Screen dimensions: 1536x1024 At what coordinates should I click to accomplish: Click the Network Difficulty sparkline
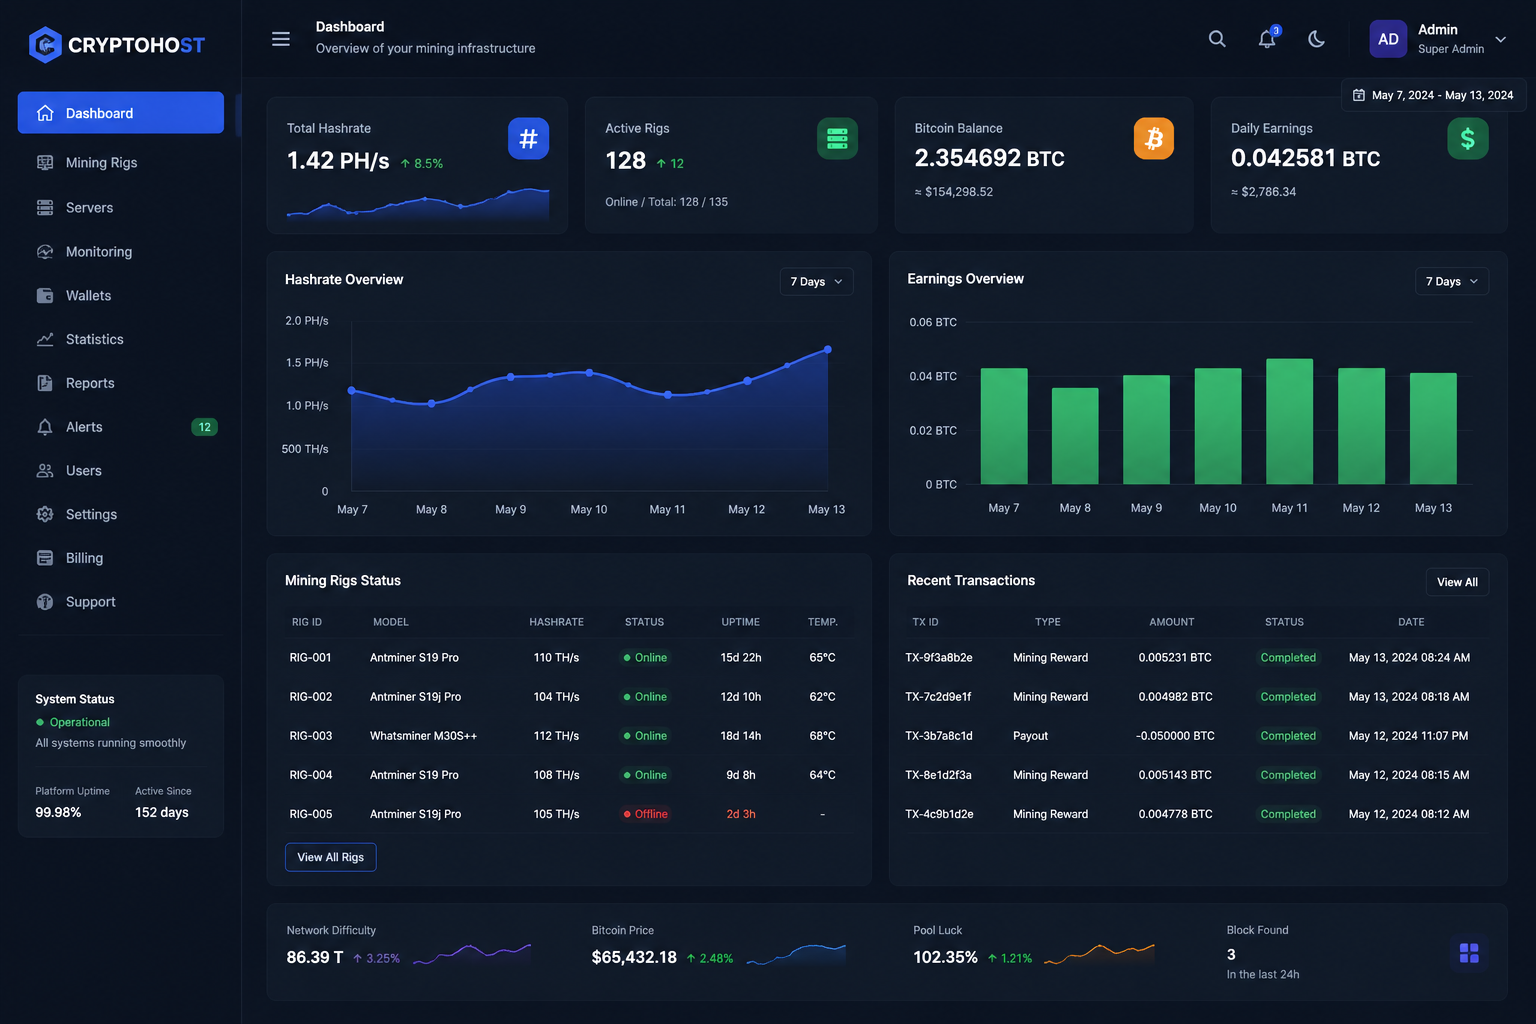coord(472,953)
